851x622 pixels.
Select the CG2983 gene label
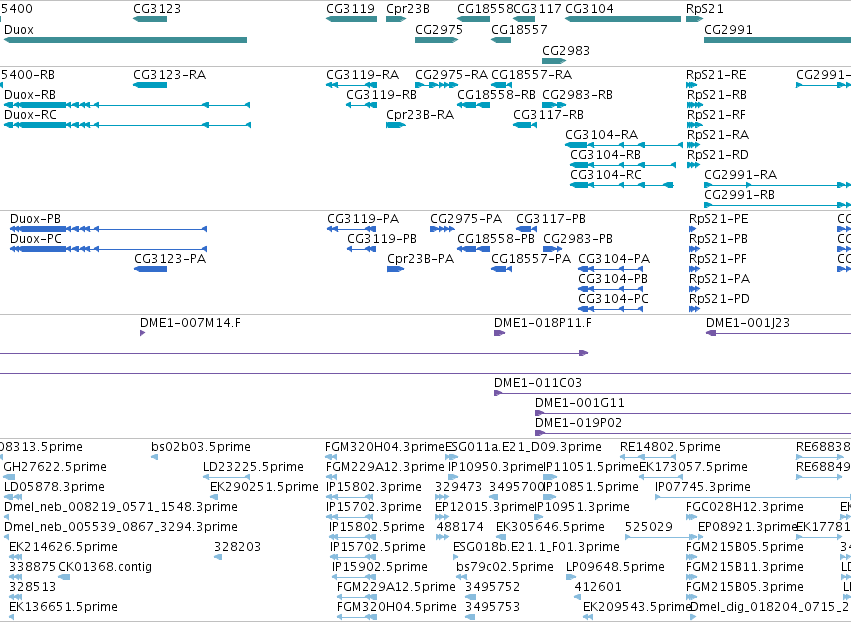pyautogui.click(x=566, y=50)
